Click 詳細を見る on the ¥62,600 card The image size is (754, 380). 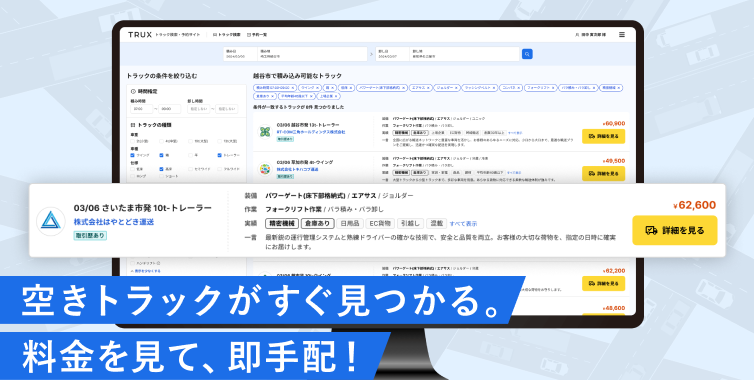pos(675,230)
